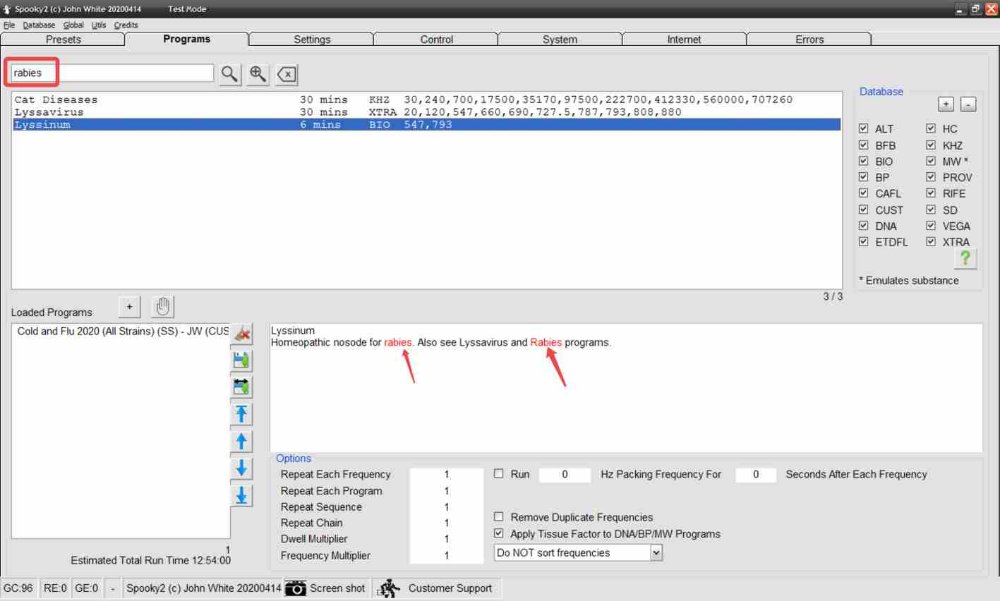Click the Customer Support button

point(436,588)
